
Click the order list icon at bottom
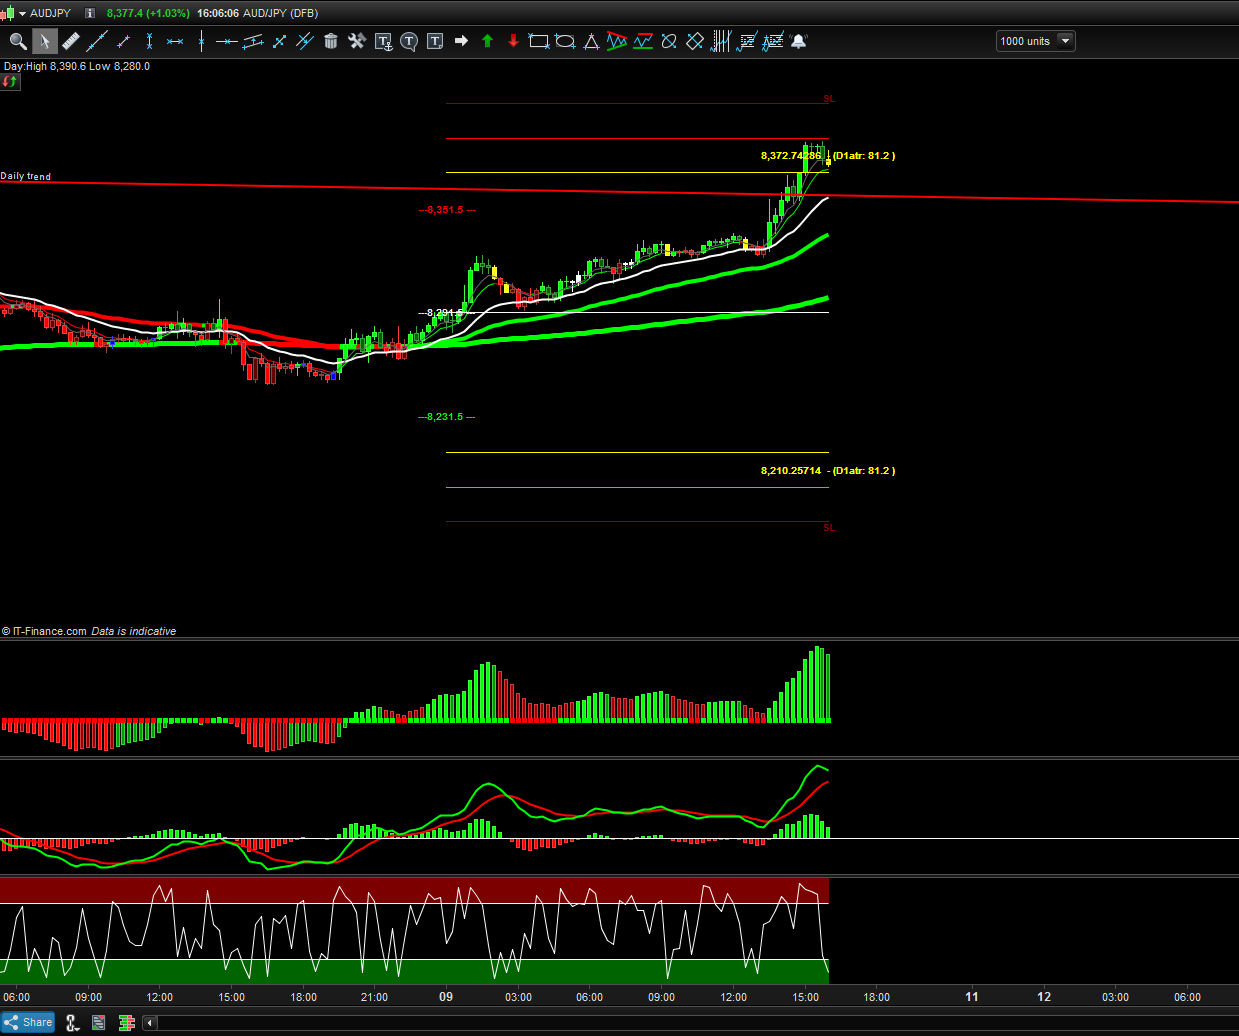pos(98,1022)
